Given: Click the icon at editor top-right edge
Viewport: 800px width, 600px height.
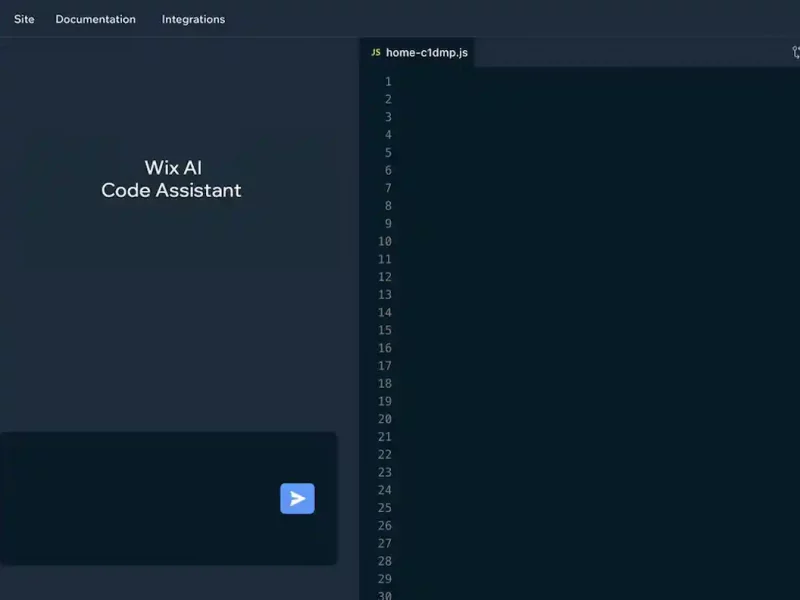Looking at the screenshot, I should click(796, 53).
